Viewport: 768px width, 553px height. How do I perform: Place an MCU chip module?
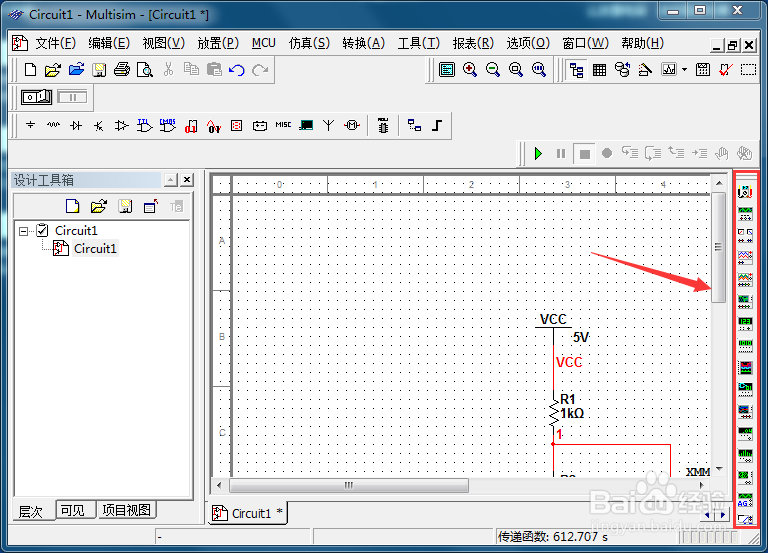coord(383,125)
